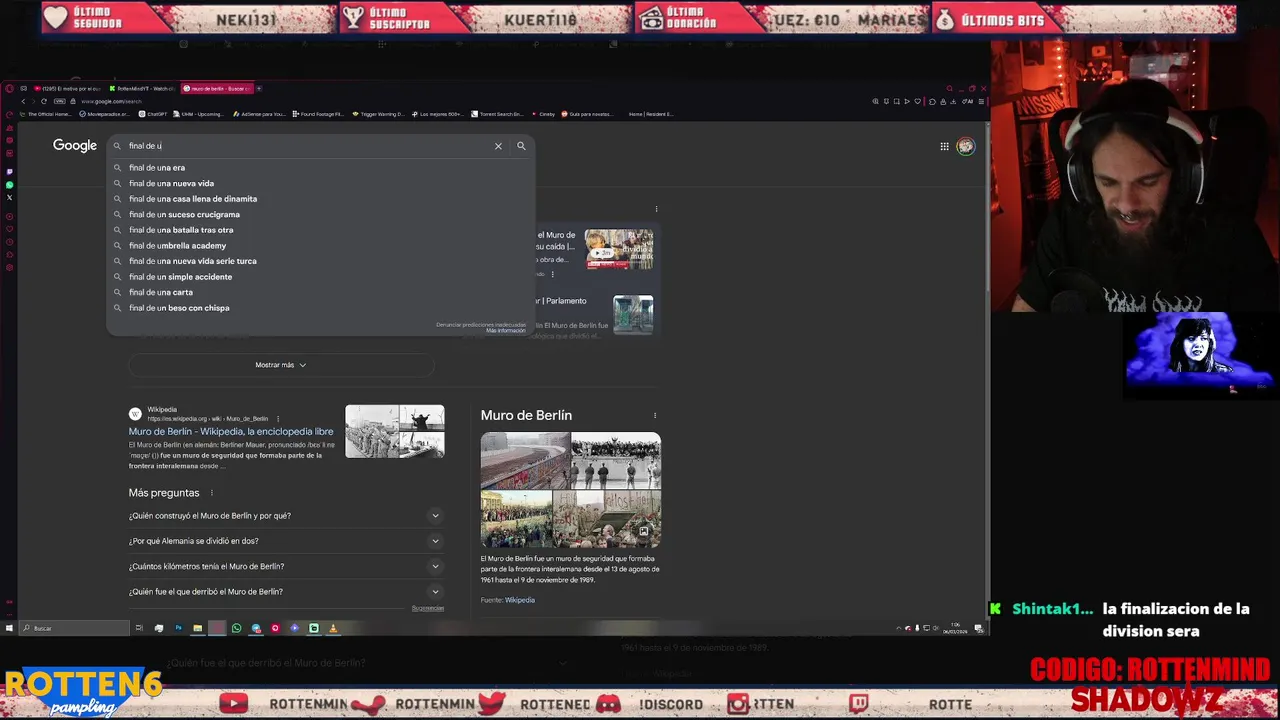Open Wikipedia link 'Muro de Berlín - Wikipedia'
This screenshot has width=1280, height=720.
(x=231, y=432)
